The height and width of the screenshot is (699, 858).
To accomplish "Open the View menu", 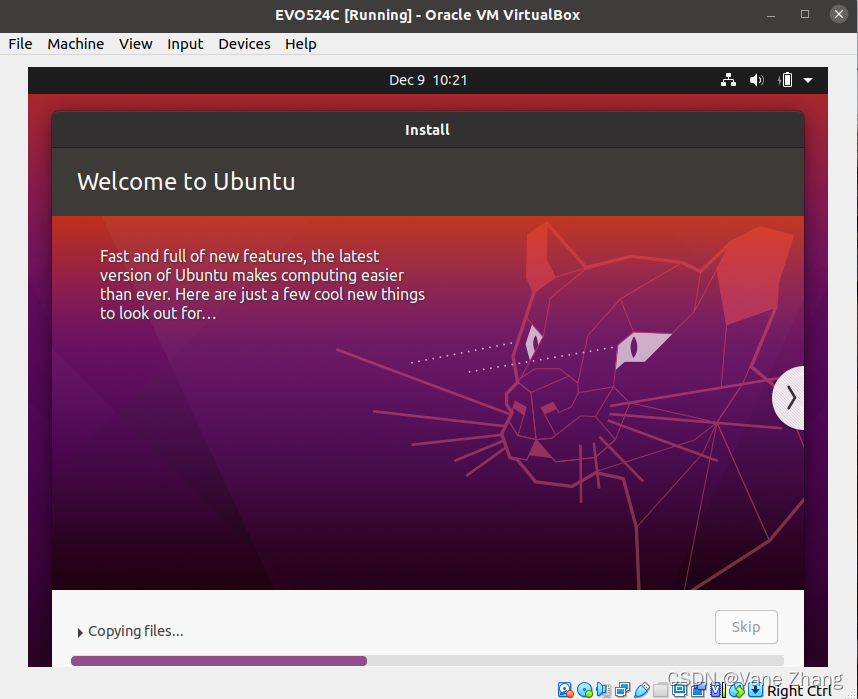I will coord(136,44).
